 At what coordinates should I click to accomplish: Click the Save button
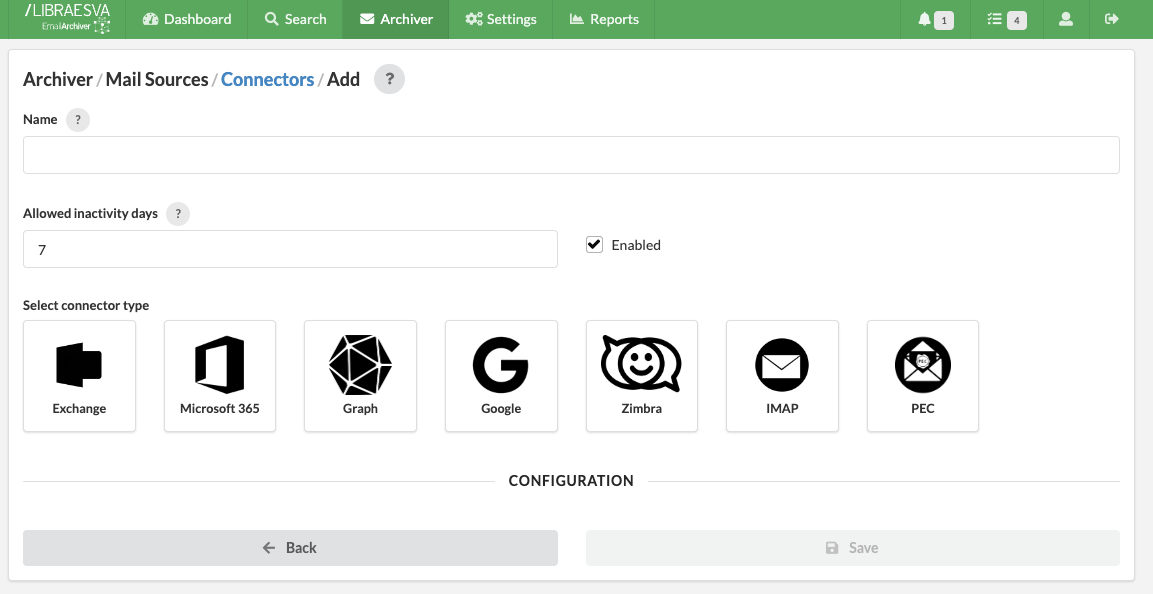pyautogui.click(x=853, y=548)
